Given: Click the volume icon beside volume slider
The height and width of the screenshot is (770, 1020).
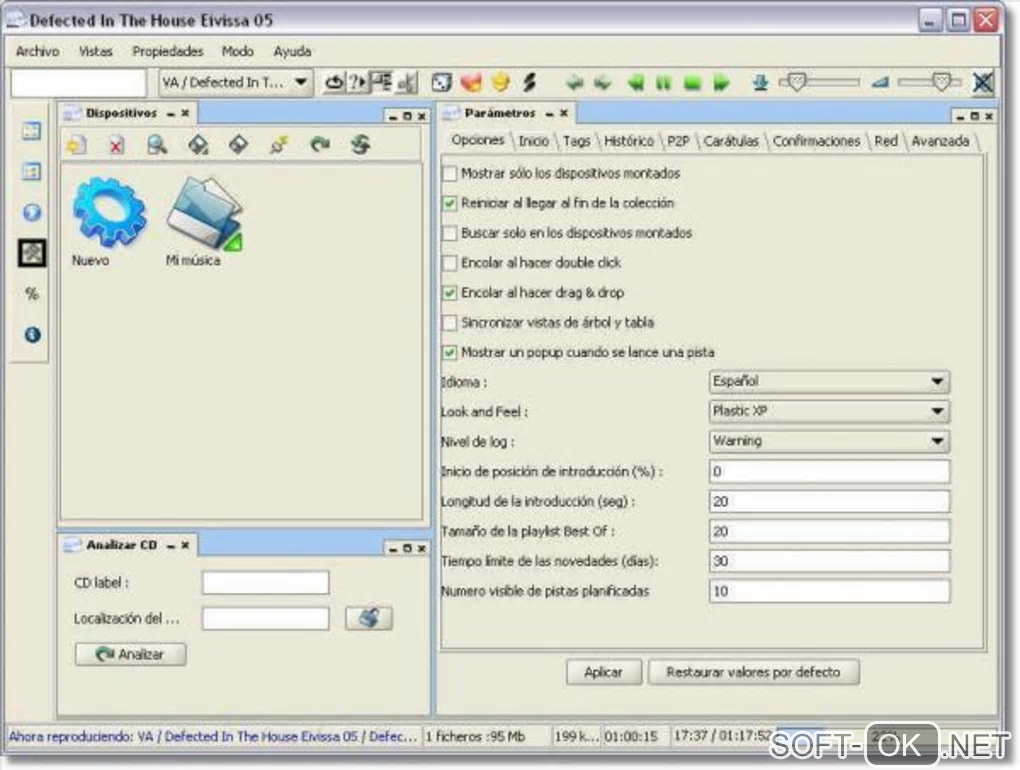Looking at the screenshot, I should point(880,83).
